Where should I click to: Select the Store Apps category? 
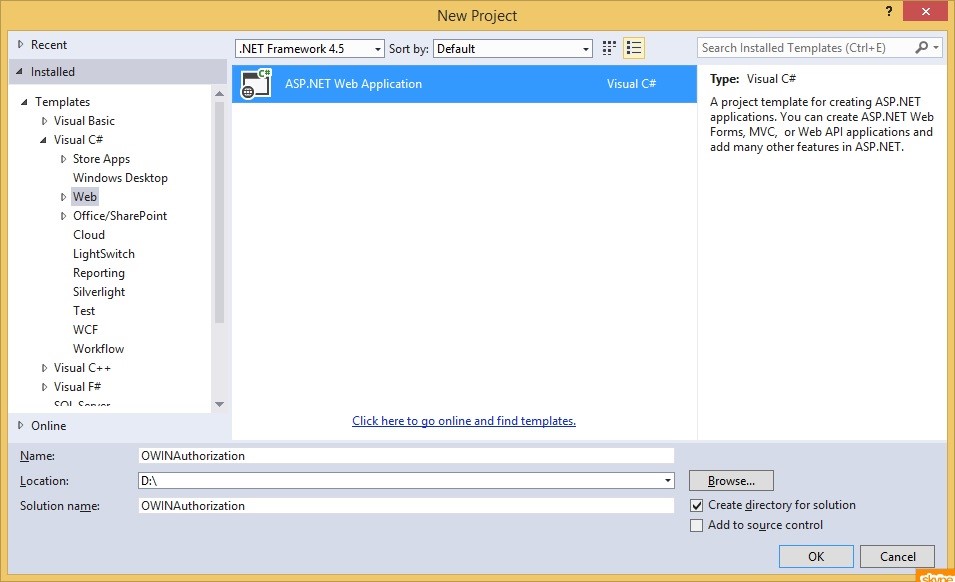pyautogui.click(x=101, y=159)
